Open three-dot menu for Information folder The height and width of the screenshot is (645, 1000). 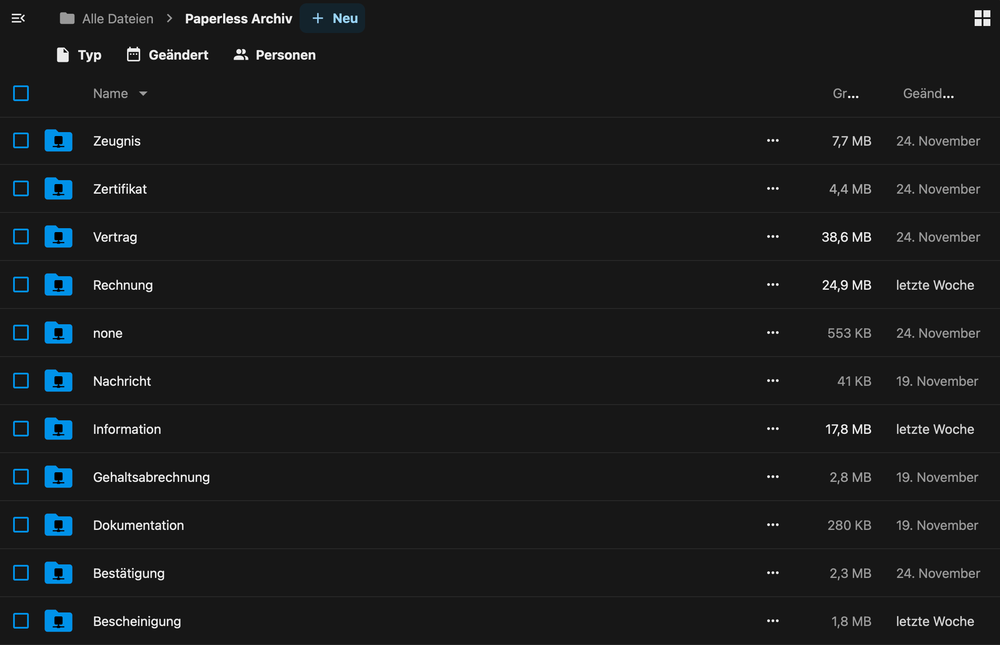tap(772, 429)
